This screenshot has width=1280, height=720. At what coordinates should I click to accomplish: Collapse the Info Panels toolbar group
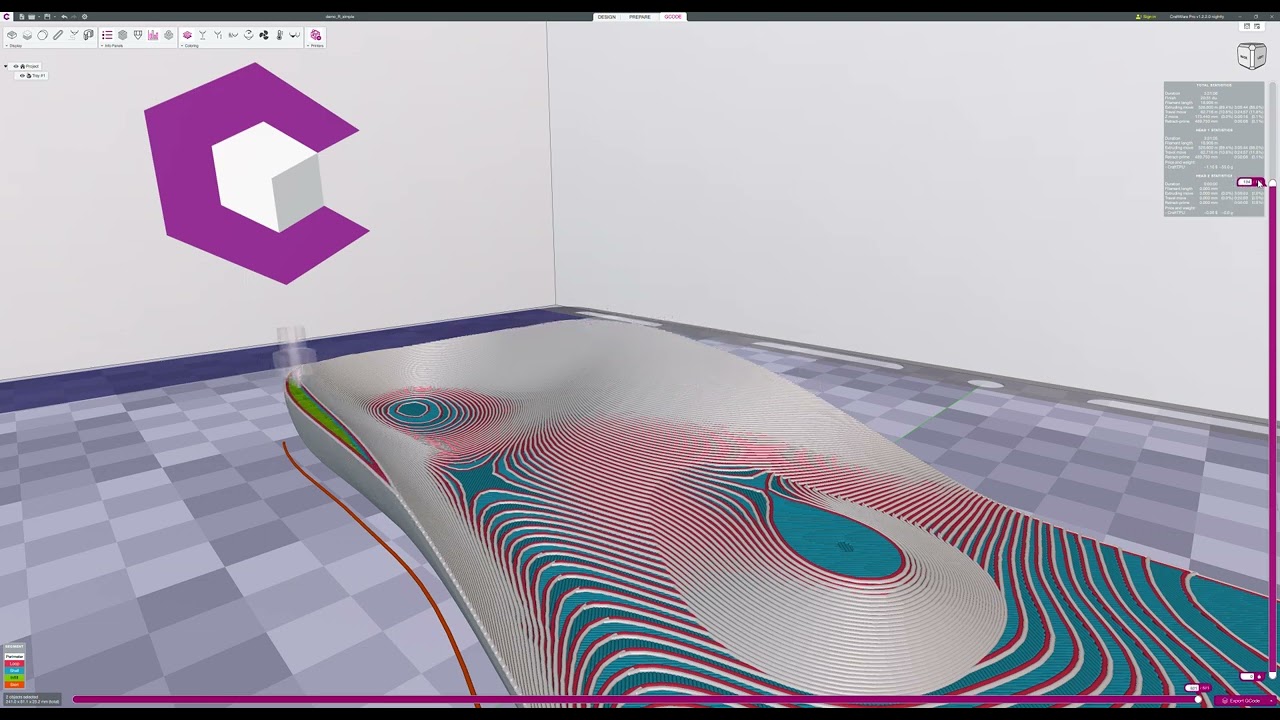(102, 45)
